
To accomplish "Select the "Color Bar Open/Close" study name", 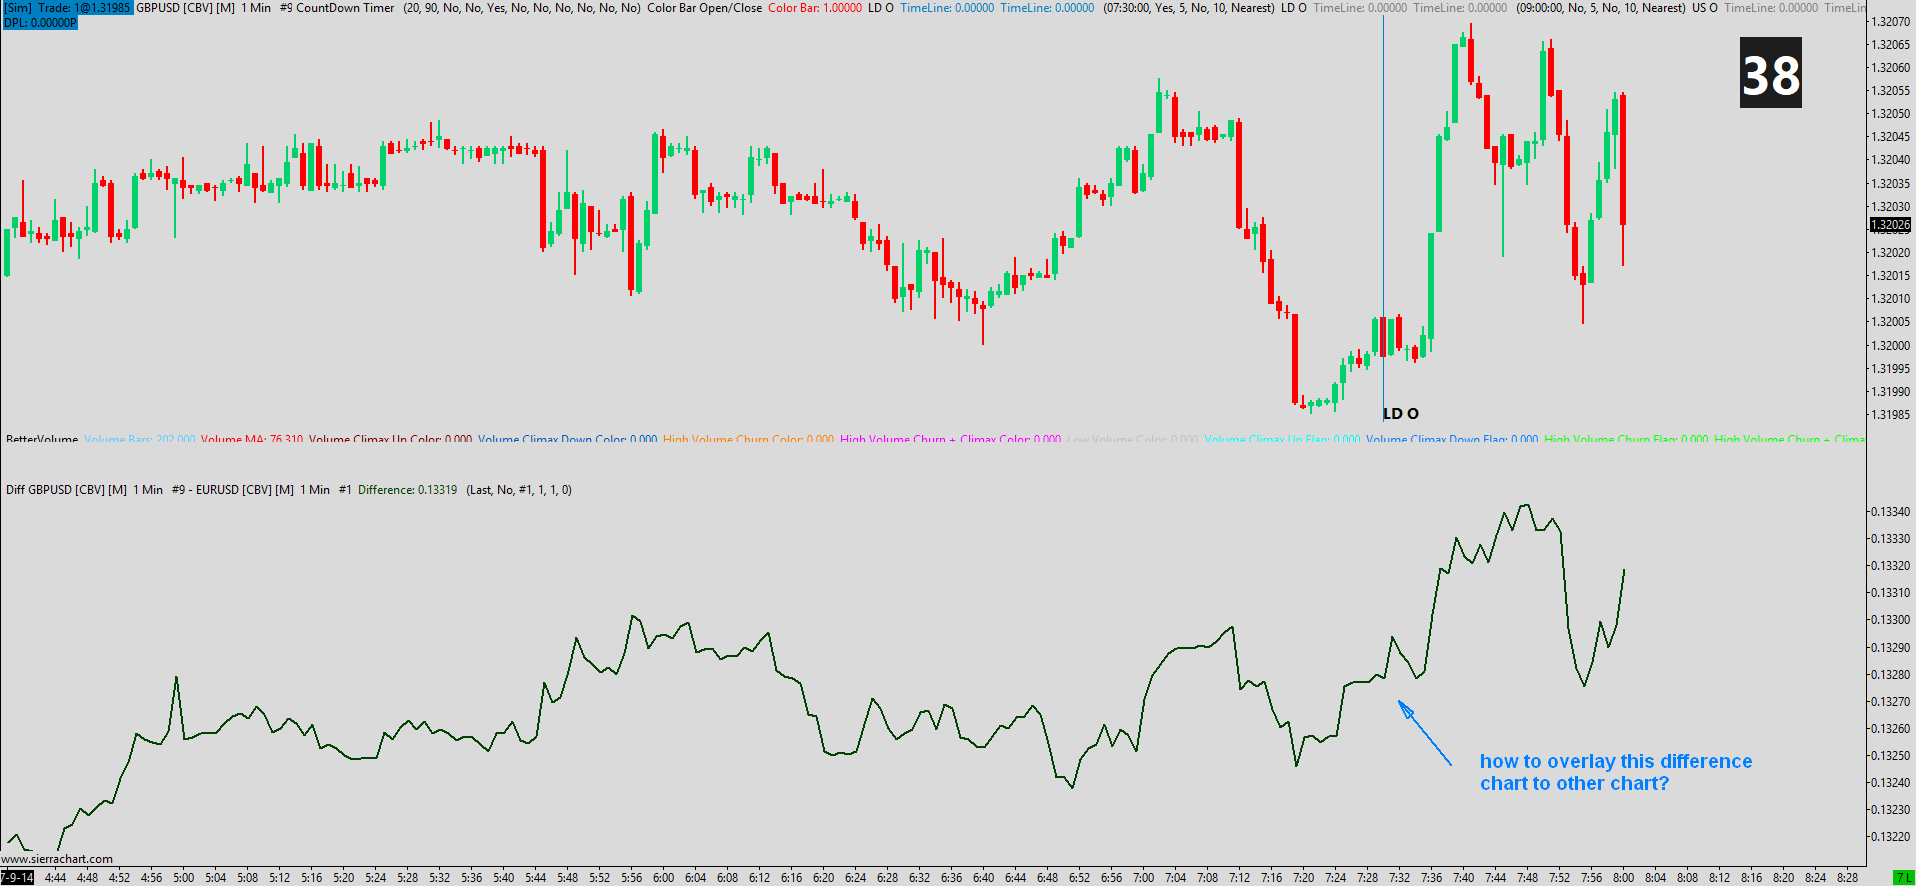I will click(x=705, y=8).
